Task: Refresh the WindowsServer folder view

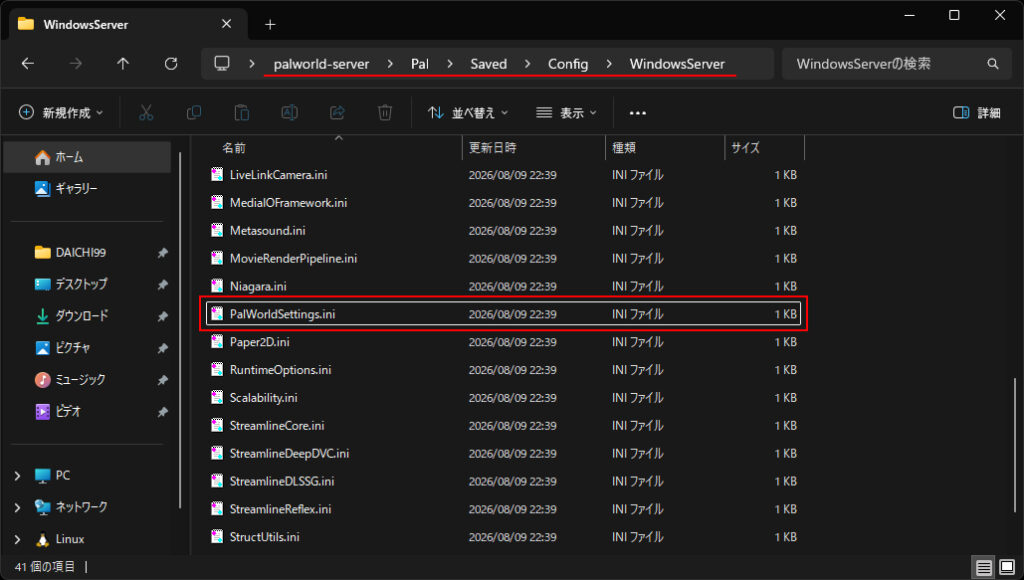Action: 171,63
